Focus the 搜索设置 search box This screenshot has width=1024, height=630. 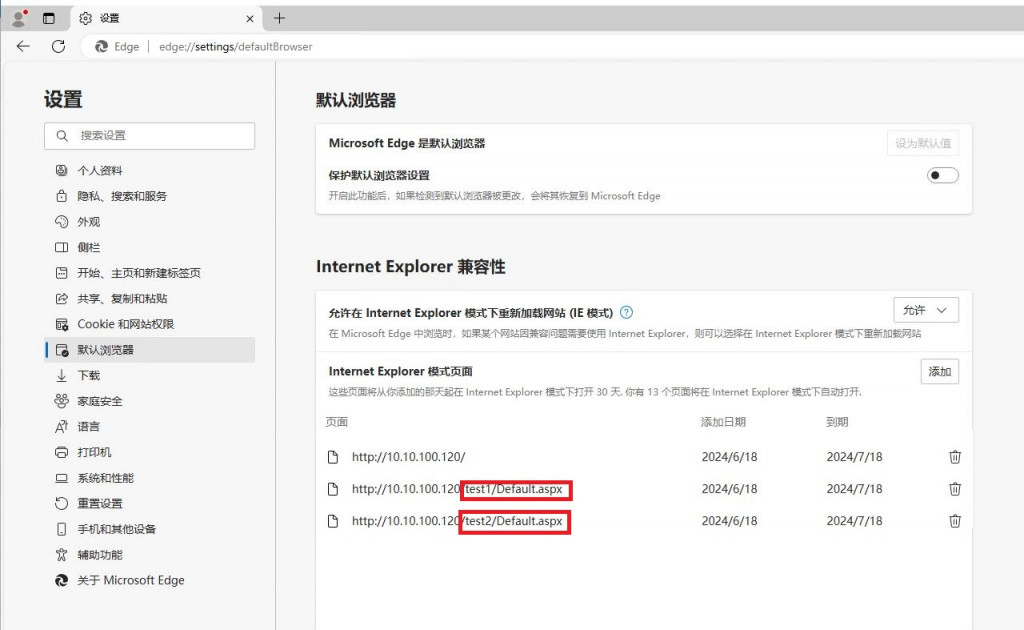[x=150, y=136]
